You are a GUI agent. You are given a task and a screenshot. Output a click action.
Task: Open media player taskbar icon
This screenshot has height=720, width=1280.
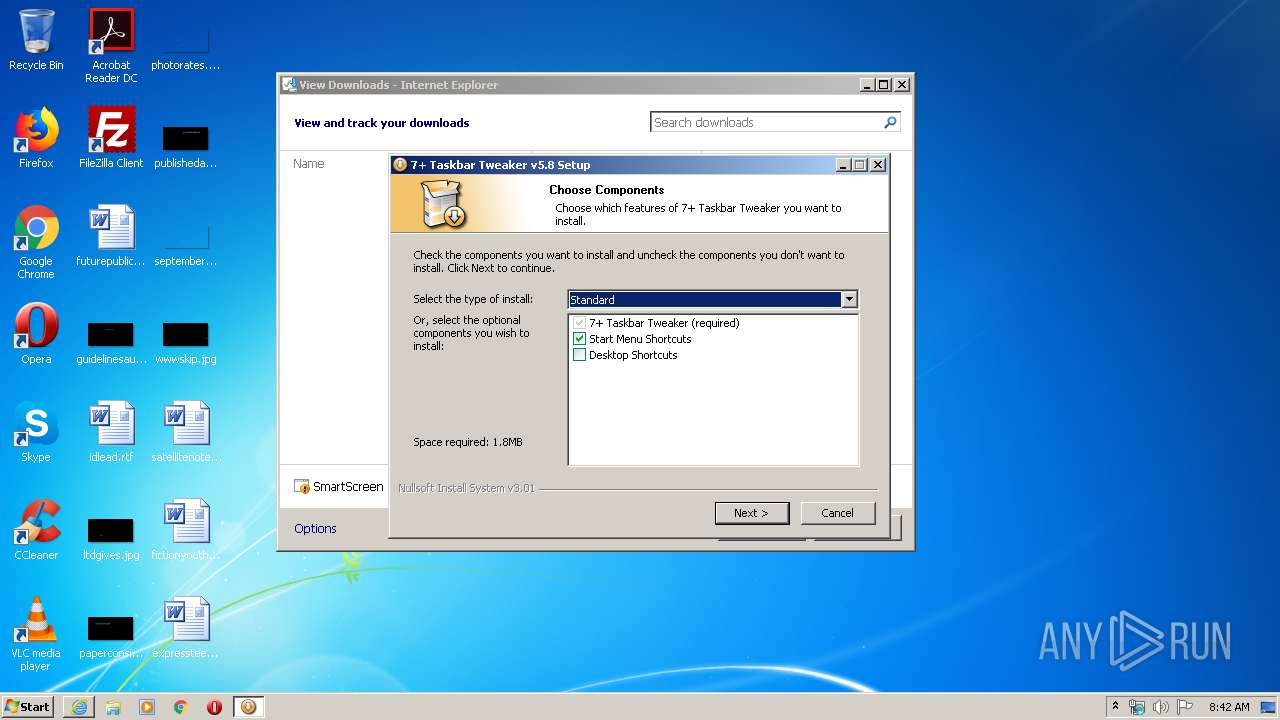click(x=147, y=707)
